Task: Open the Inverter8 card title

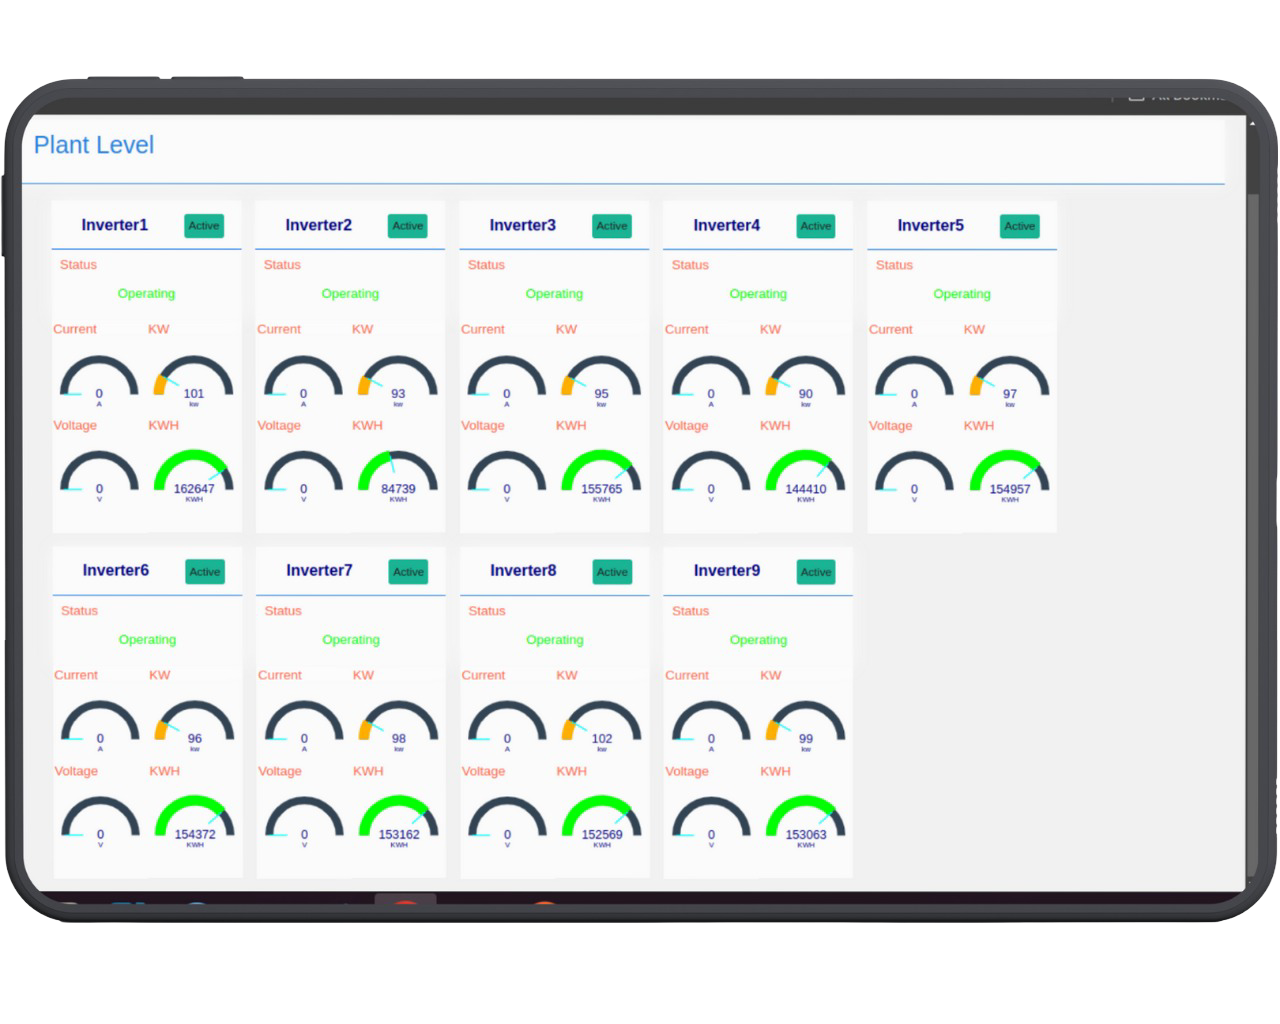Action: coord(523,570)
